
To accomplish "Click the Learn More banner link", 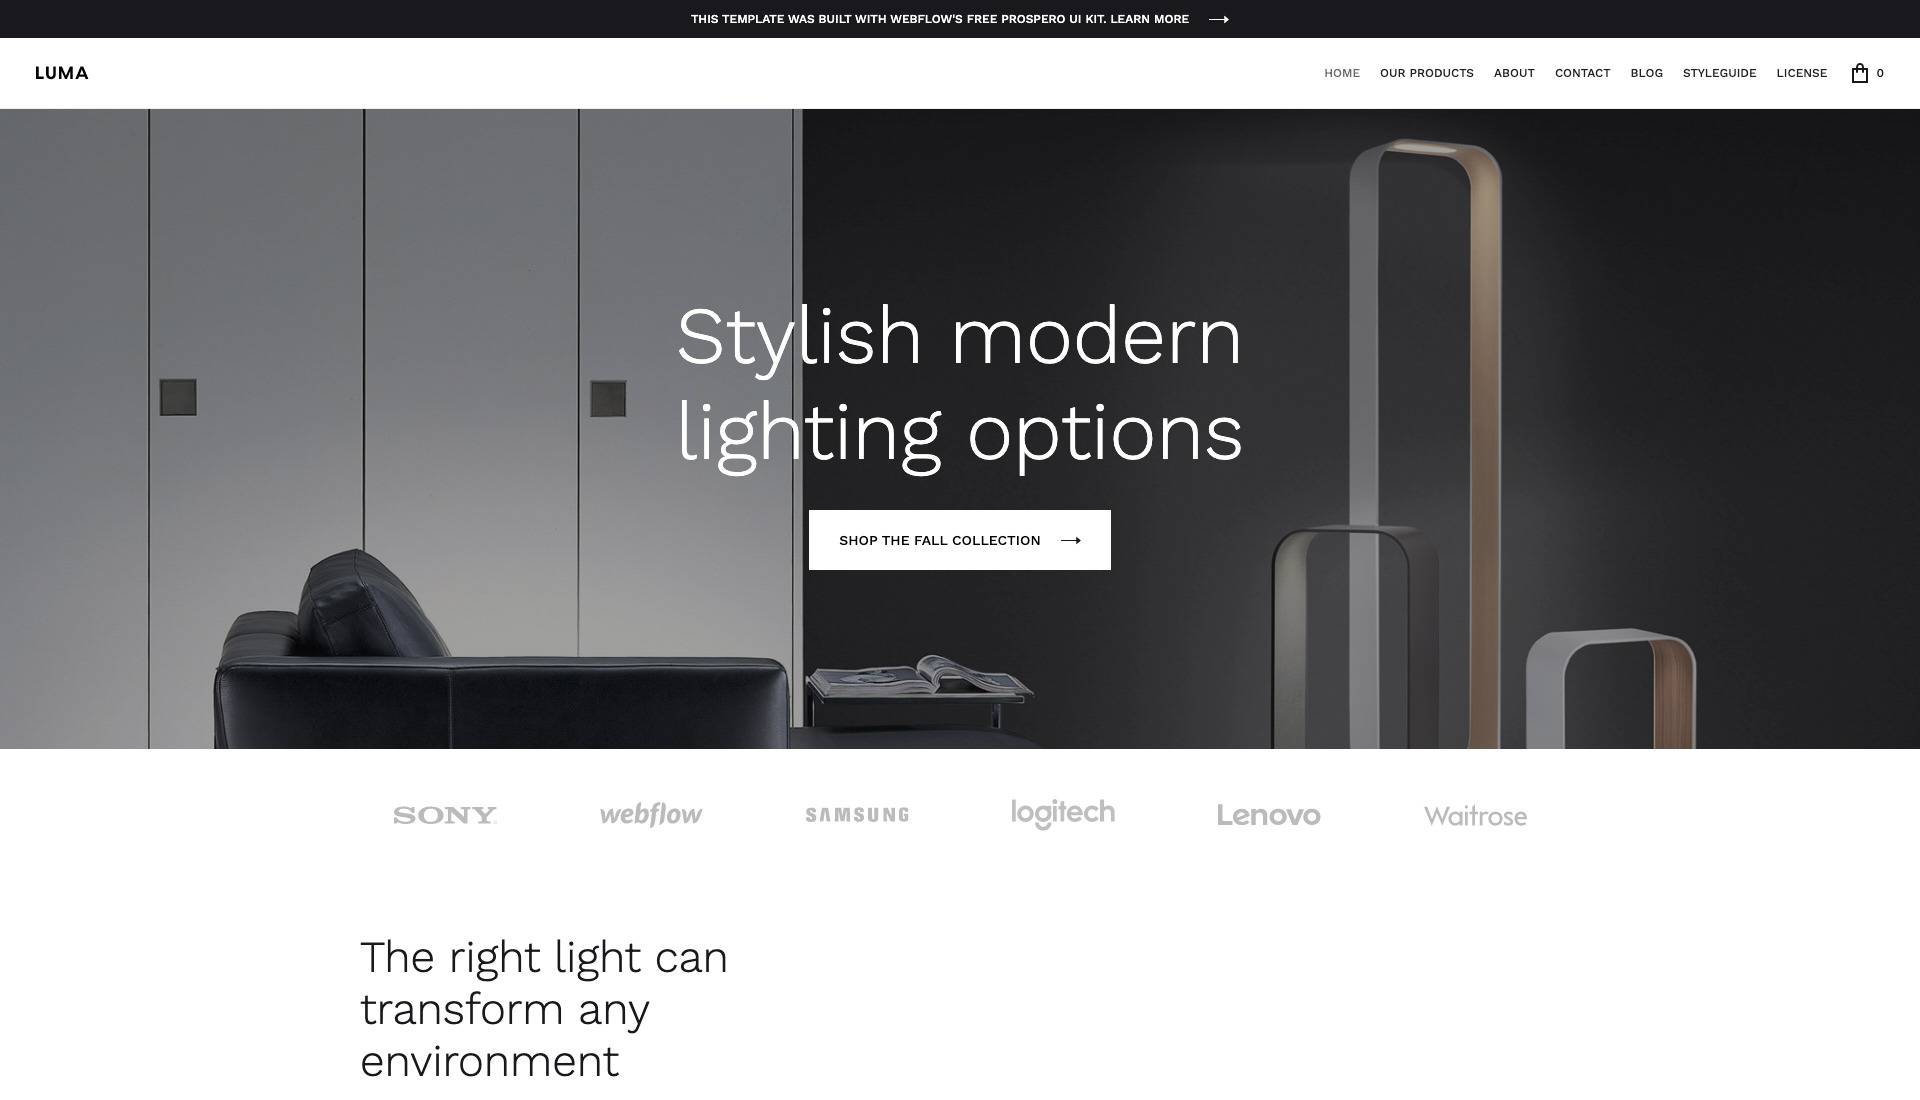I will [1149, 19].
